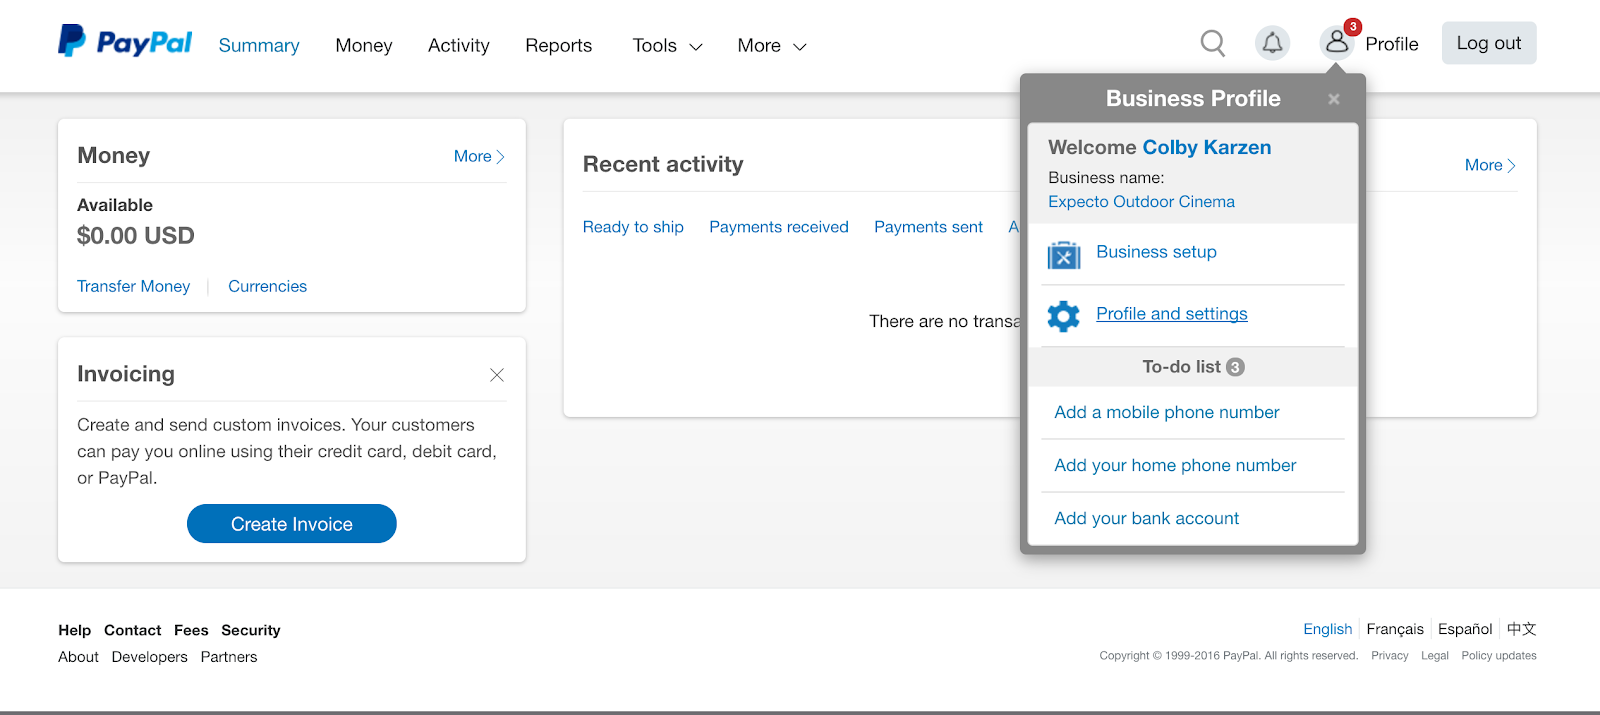The image size is (1600, 715).
Task: Click the $0.00 USD available balance
Action: tap(136, 236)
